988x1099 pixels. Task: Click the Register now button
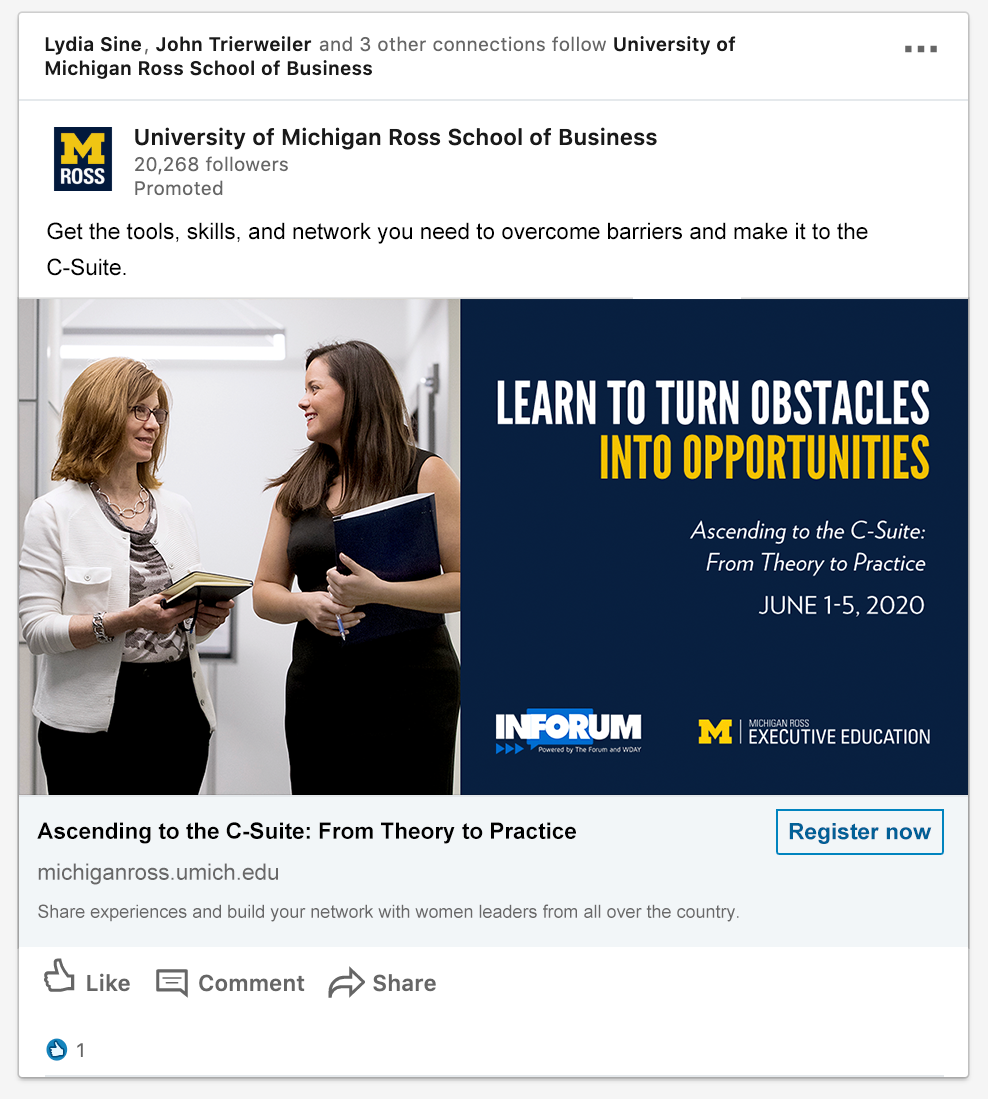point(860,832)
